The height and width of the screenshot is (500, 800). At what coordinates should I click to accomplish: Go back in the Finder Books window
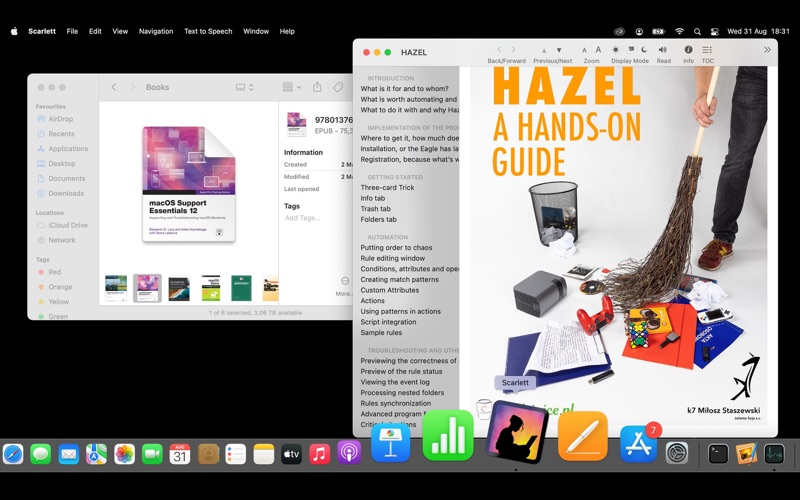pyautogui.click(x=114, y=87)
